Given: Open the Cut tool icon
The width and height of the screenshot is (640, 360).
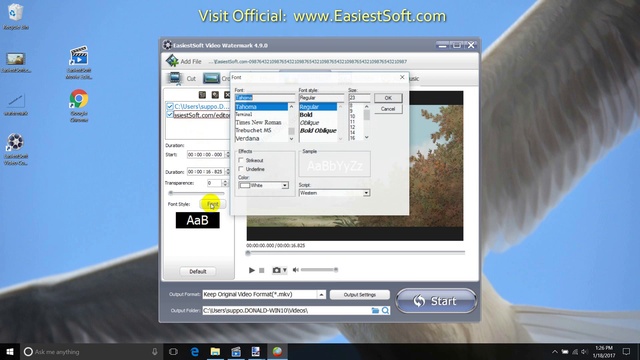Looking at the screenshot, I should 175,78.
